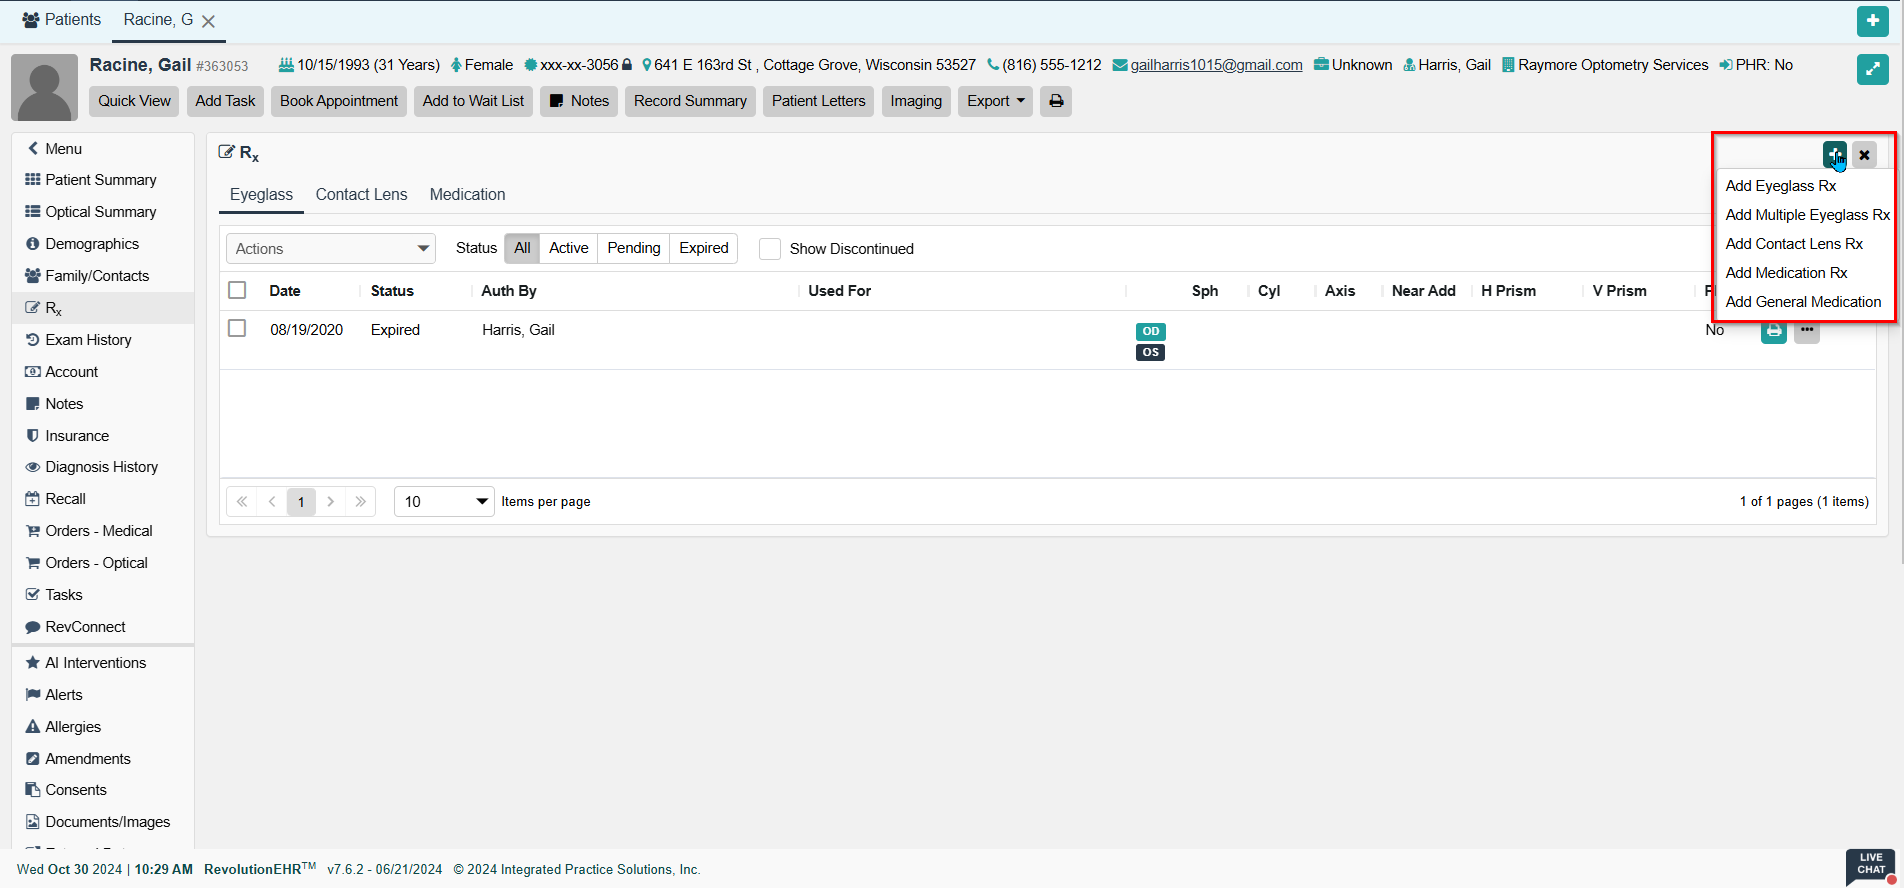The height and width of the screenshot is (888, 1904).
Task: Toggle the Show Discontinued checkbox
Action: point(769,249)
